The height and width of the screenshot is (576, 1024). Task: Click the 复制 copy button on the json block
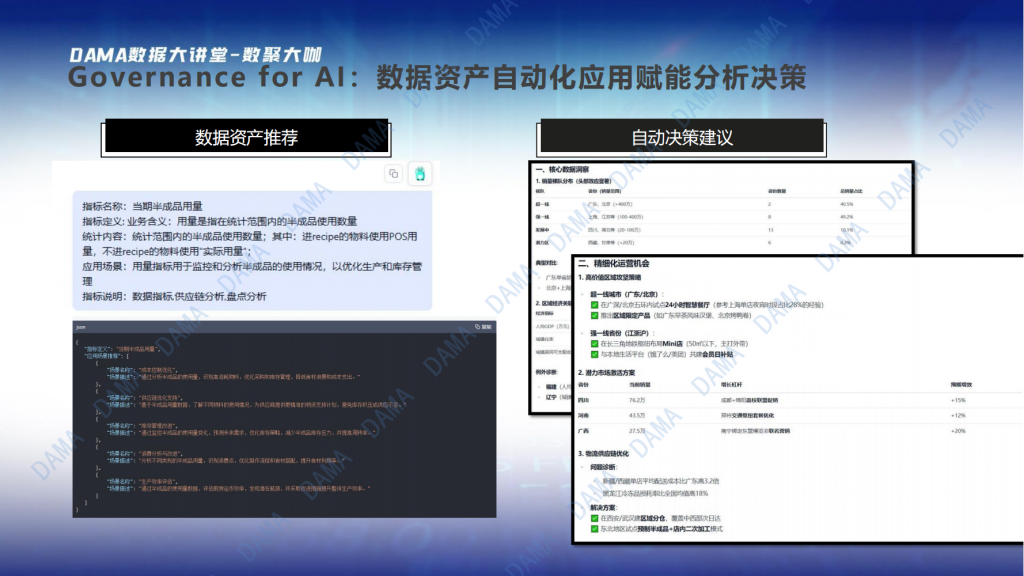click(x=483, y=327)
